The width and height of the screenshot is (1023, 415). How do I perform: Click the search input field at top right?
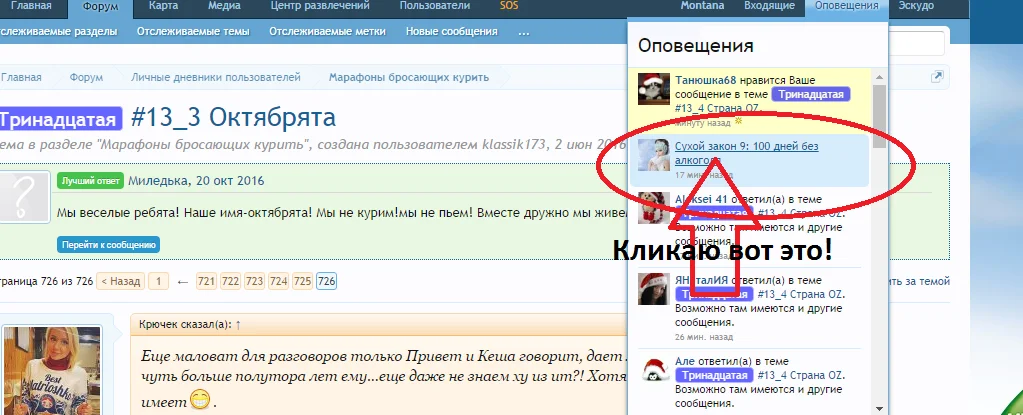(x=916, y=44)
